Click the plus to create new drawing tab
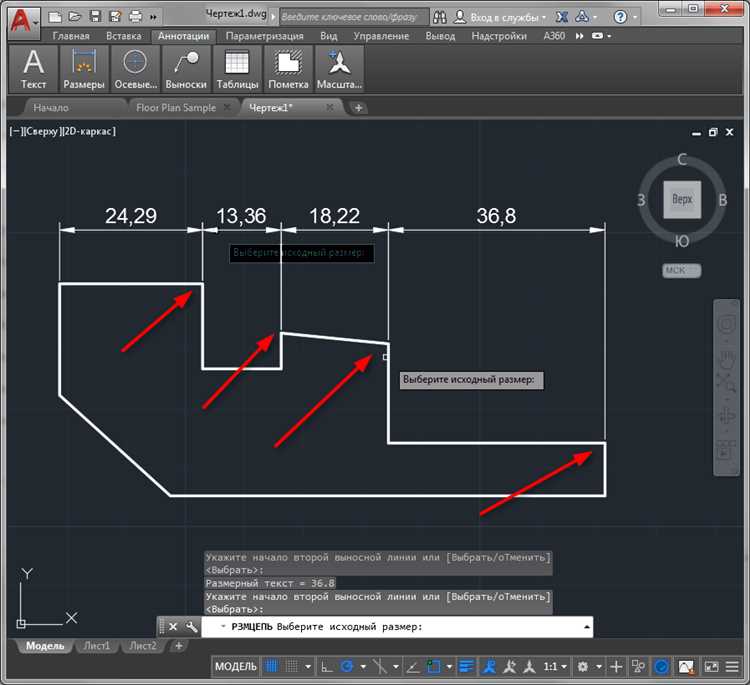Viewport: 750px width, 685px height. 358,108
